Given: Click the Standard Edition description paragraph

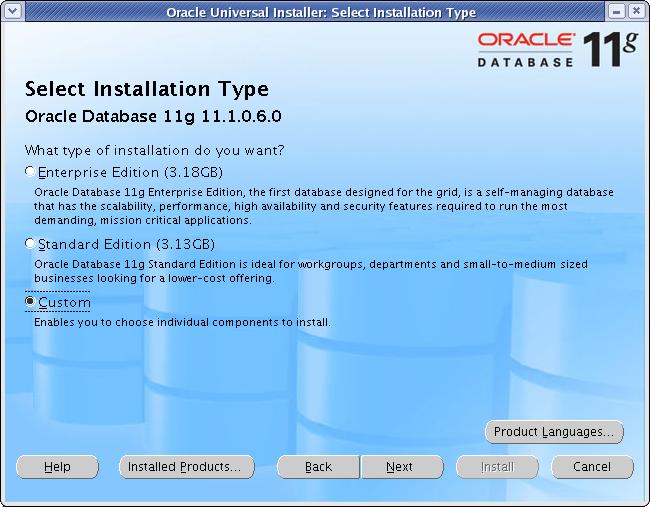Looking at the screenshot, I should 310,271.
